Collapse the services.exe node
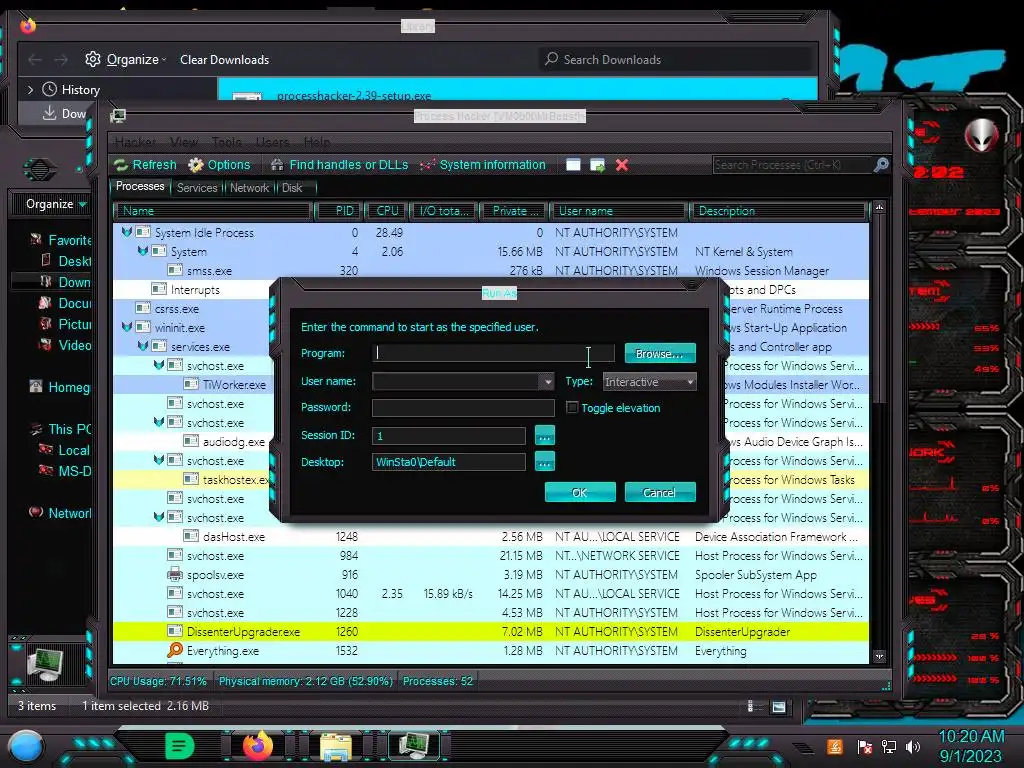This screenshot has height=768, width=1024. tap(142, 345)
